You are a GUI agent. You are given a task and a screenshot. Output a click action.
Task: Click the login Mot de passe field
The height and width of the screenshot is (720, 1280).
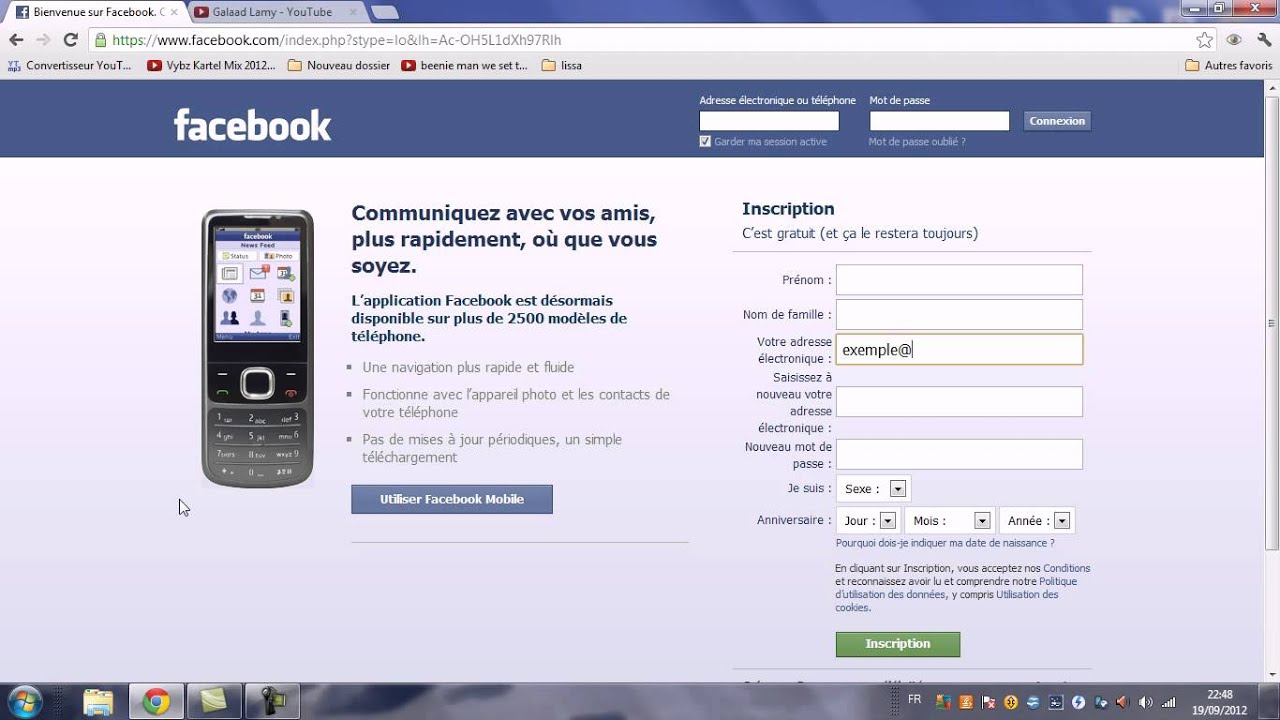939,121
